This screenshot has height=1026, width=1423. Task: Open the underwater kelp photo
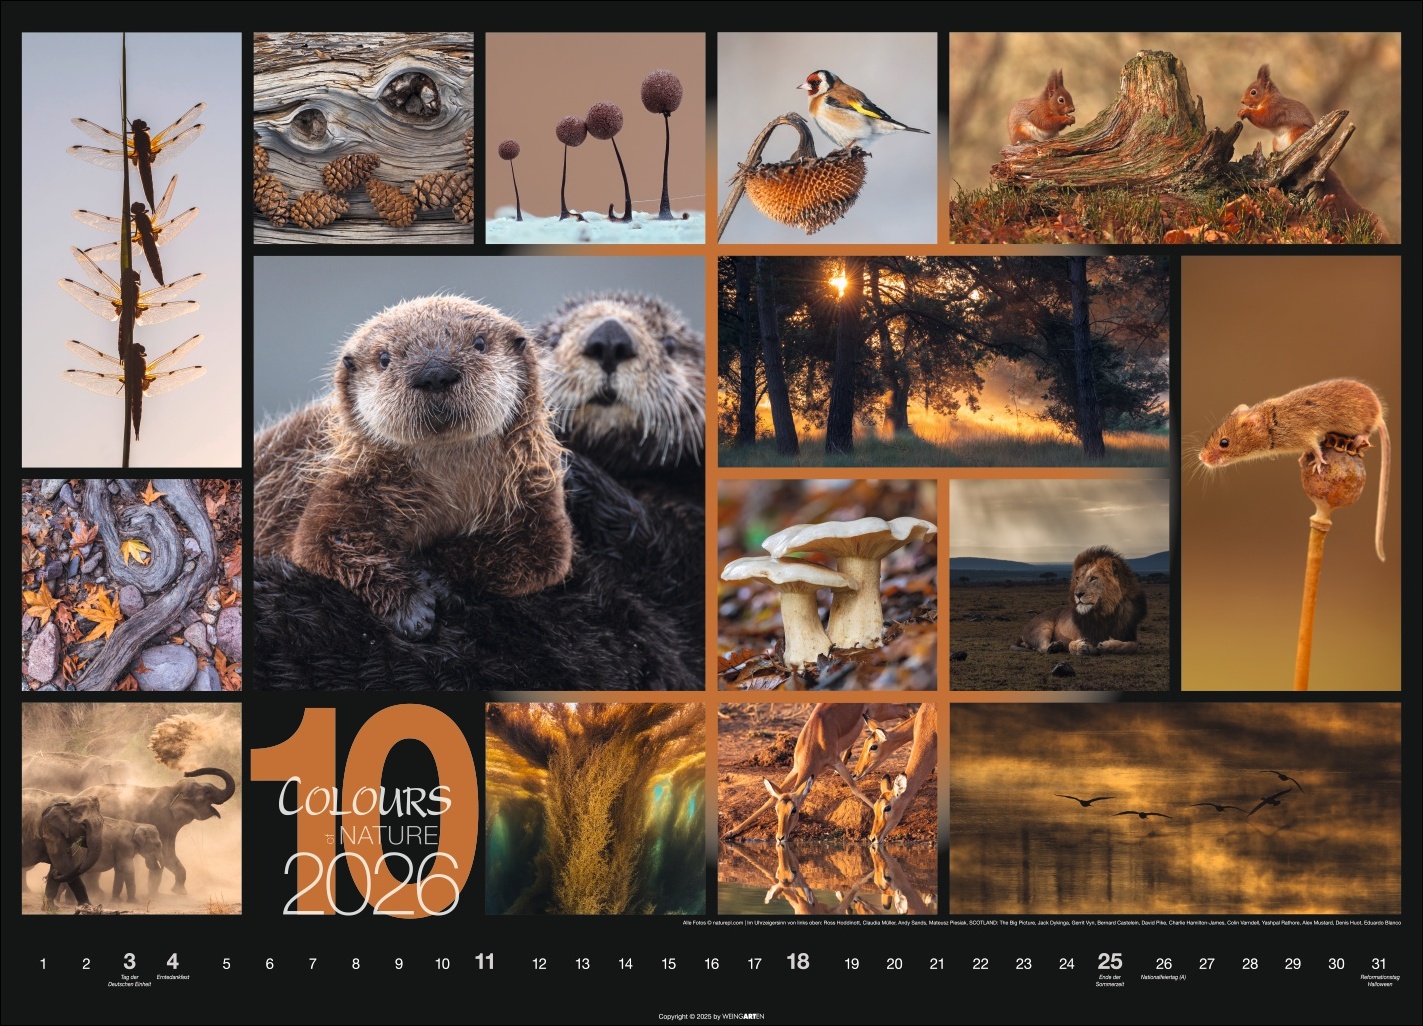coord(595,808)
